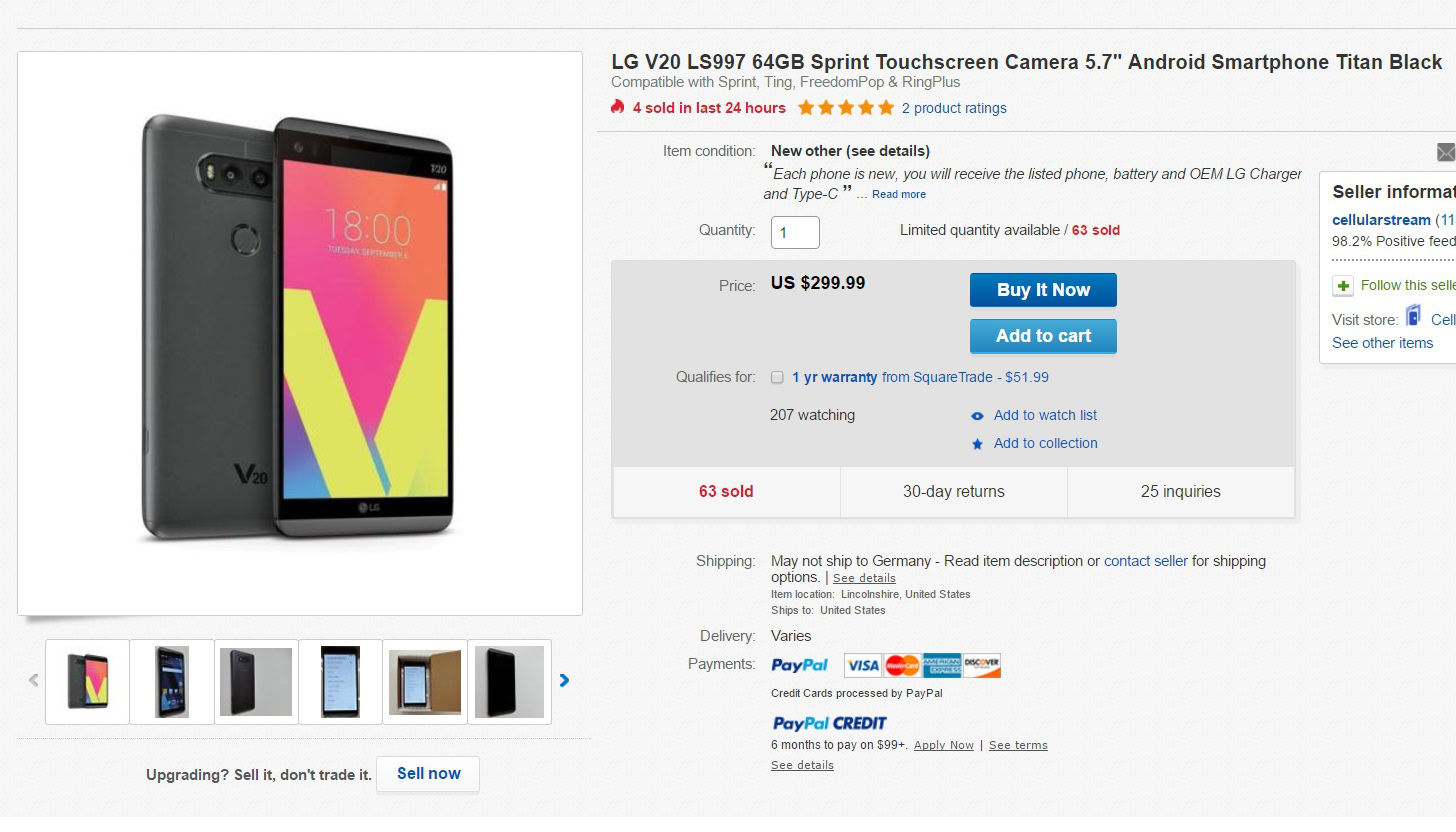Viewport: 1456px width, 832px height.
Task: Open the contact seller link
Action: (x=1145, y=561)
